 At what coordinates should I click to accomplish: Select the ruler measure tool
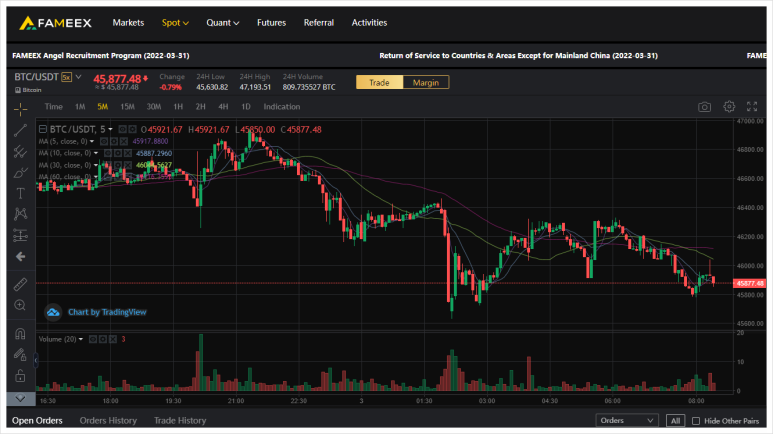pos(20,285)
